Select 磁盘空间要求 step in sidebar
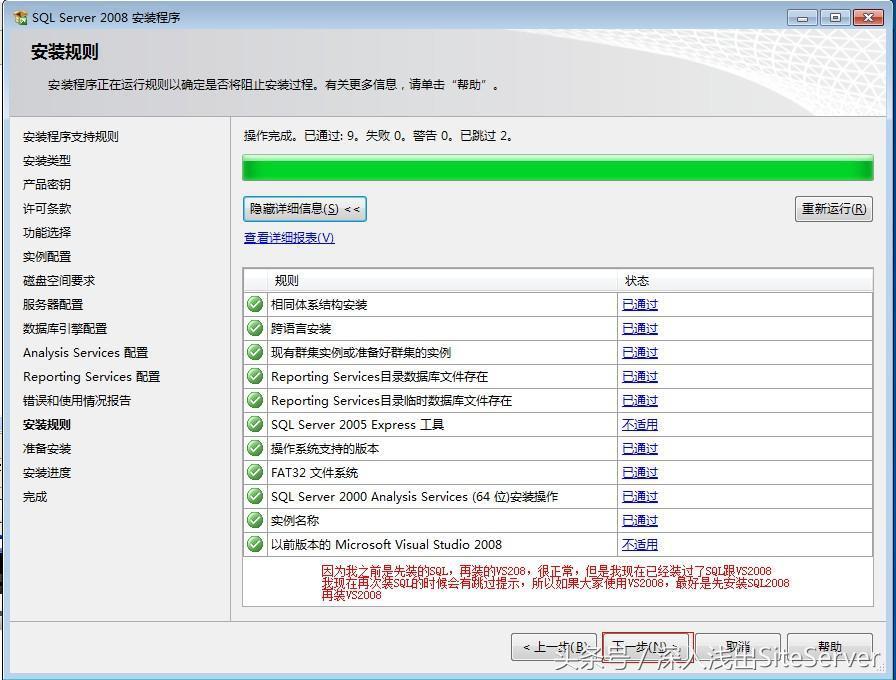 point(59,281)
